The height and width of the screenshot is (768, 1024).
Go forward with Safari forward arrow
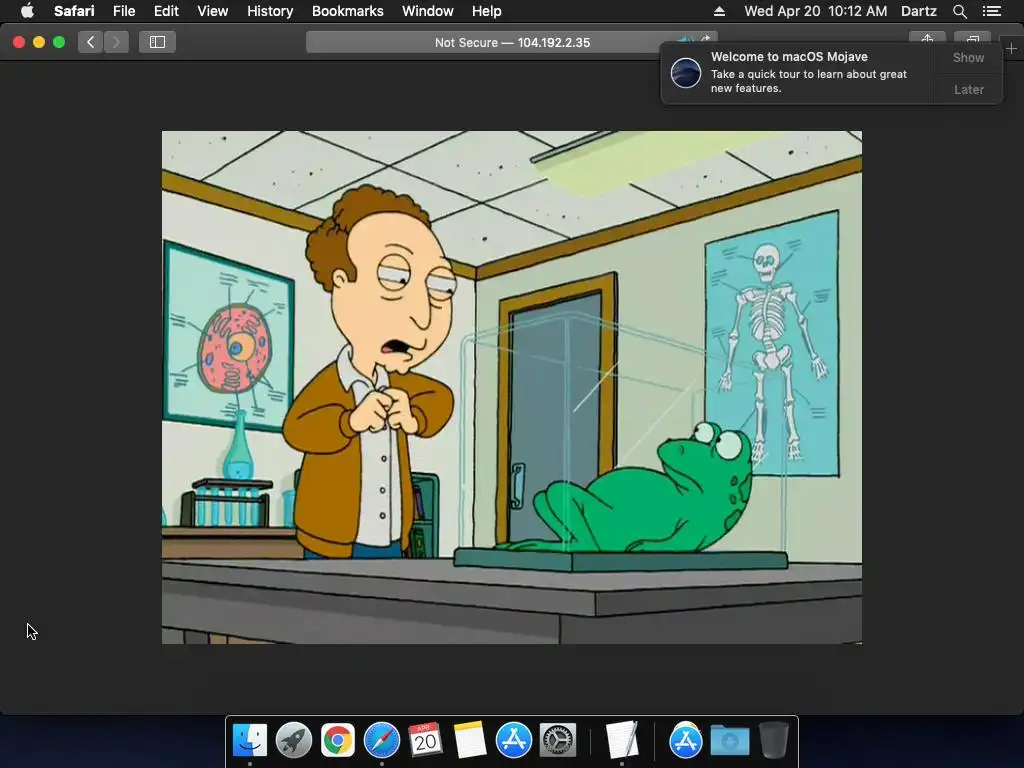[x=116, y=42]
